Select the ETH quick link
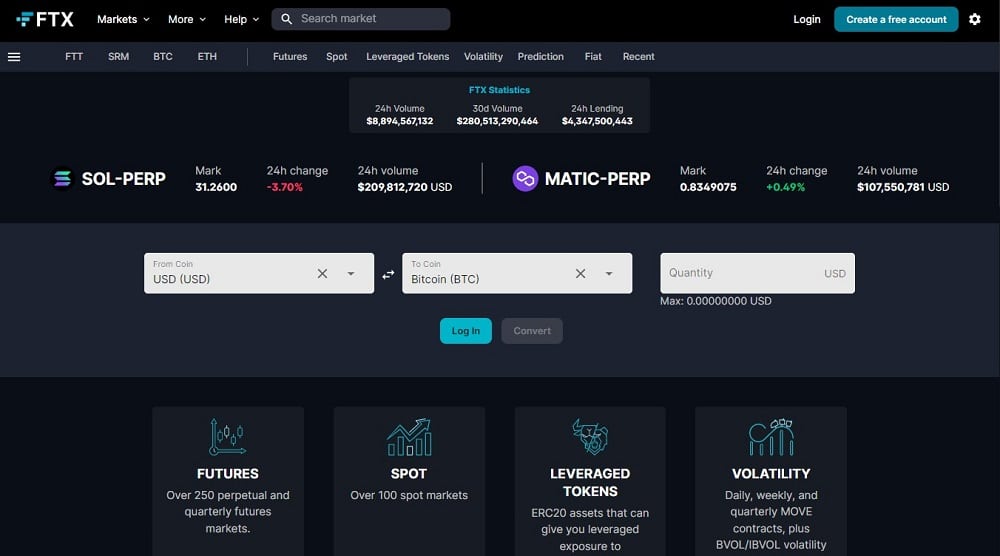 [x=207, y=57]
